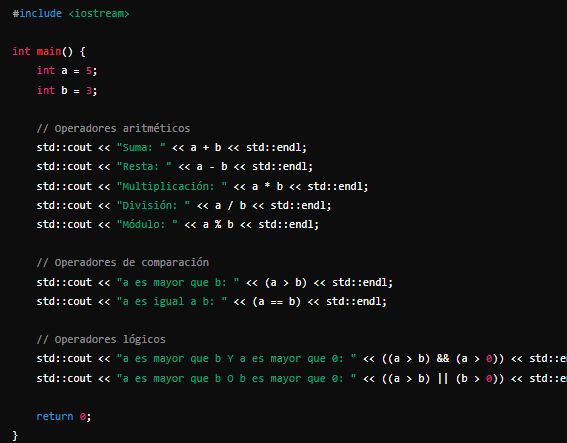Click the "Módulo: " string literal
This screenshot has height=443, width=567.
(147, 225)
